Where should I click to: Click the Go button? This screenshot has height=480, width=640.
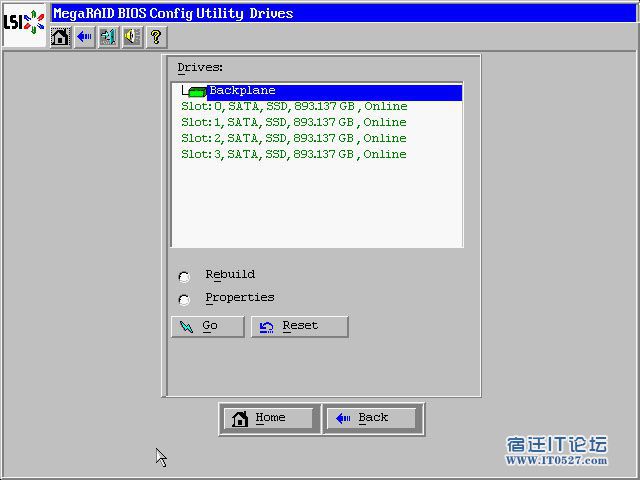coord(207,327)
